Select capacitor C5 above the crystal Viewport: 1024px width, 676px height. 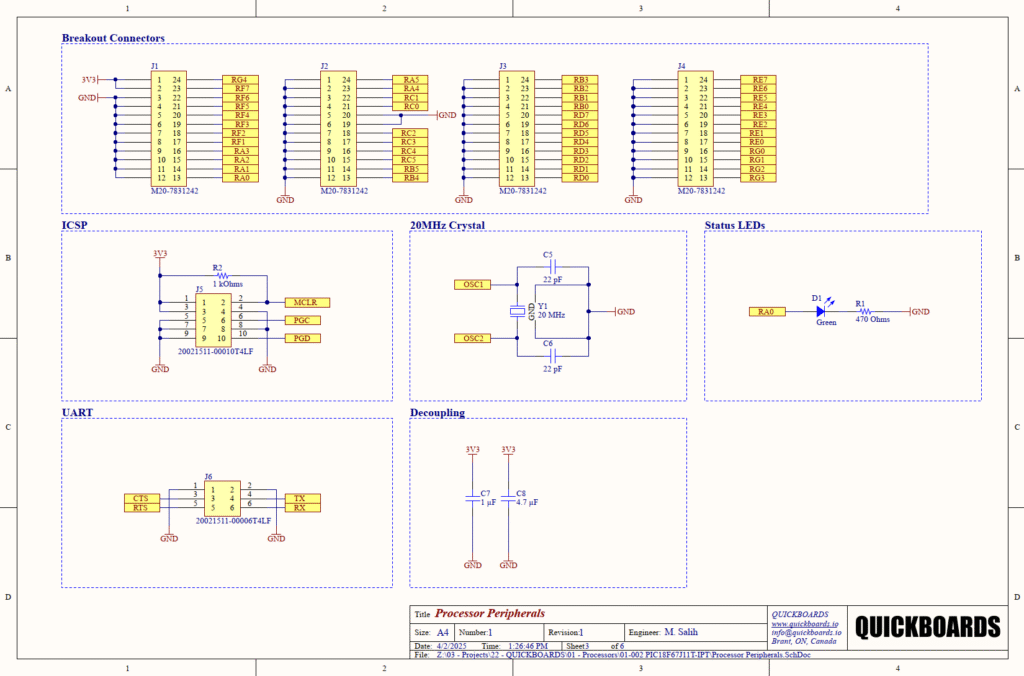click(551, 266)
